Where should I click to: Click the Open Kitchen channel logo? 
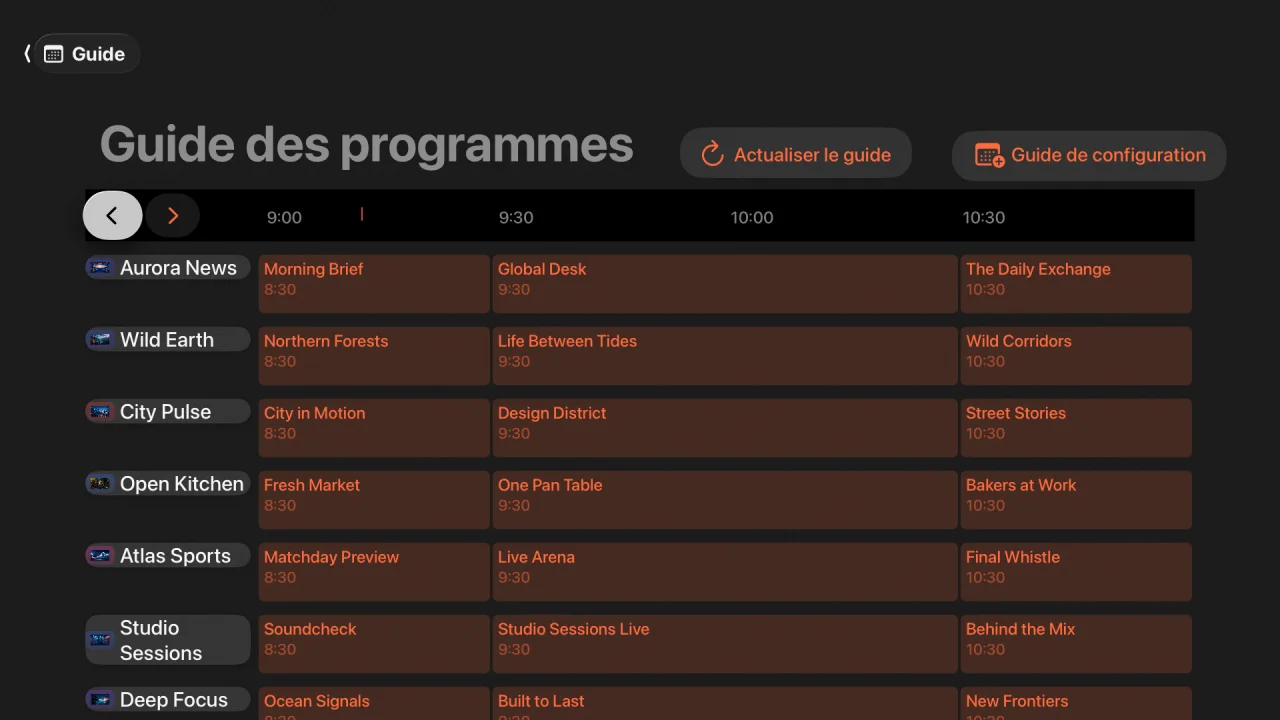(x=100, y=483)
